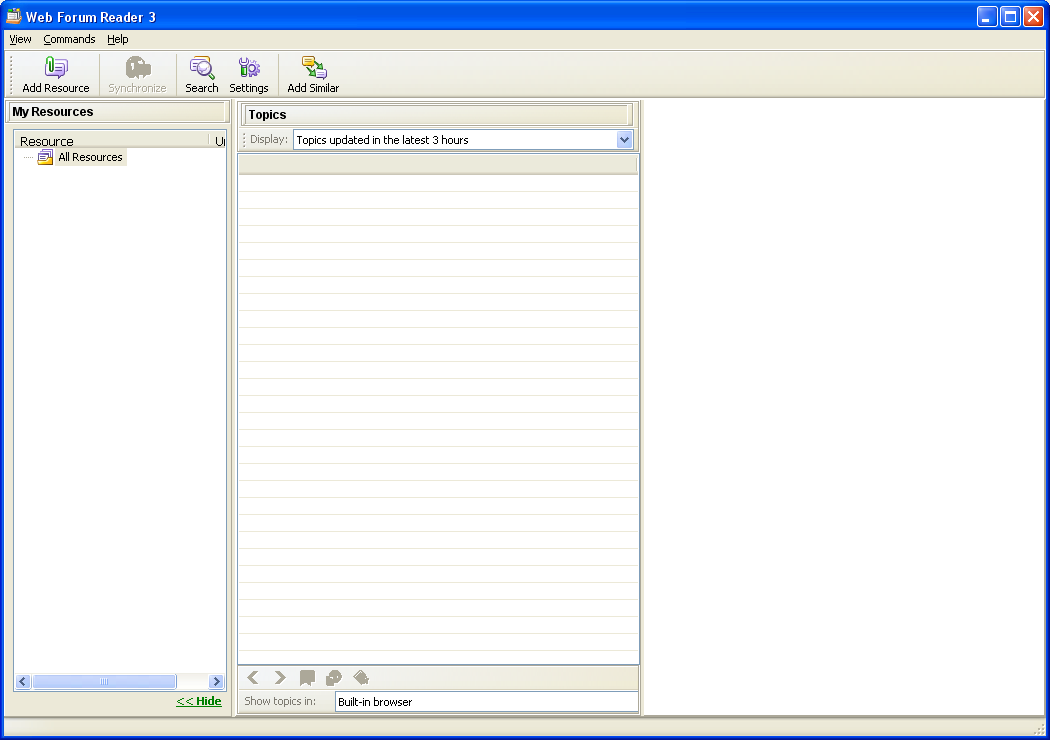Click the Synchronize toolbar icon
This screenshot has height=740, width=1050.
(x=137, y=69)
